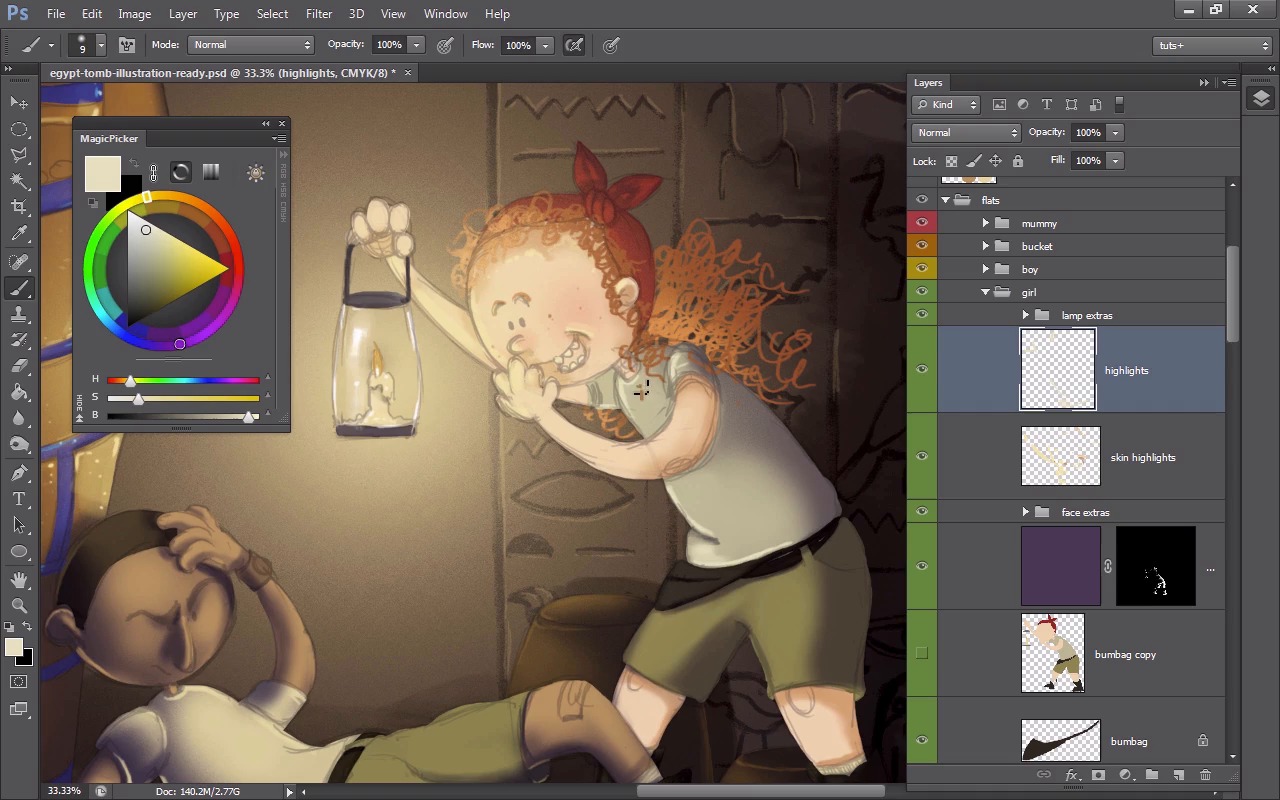Select the Crop tool
The height and width of the screenshot is (800, 1280).
click(19, 207)
